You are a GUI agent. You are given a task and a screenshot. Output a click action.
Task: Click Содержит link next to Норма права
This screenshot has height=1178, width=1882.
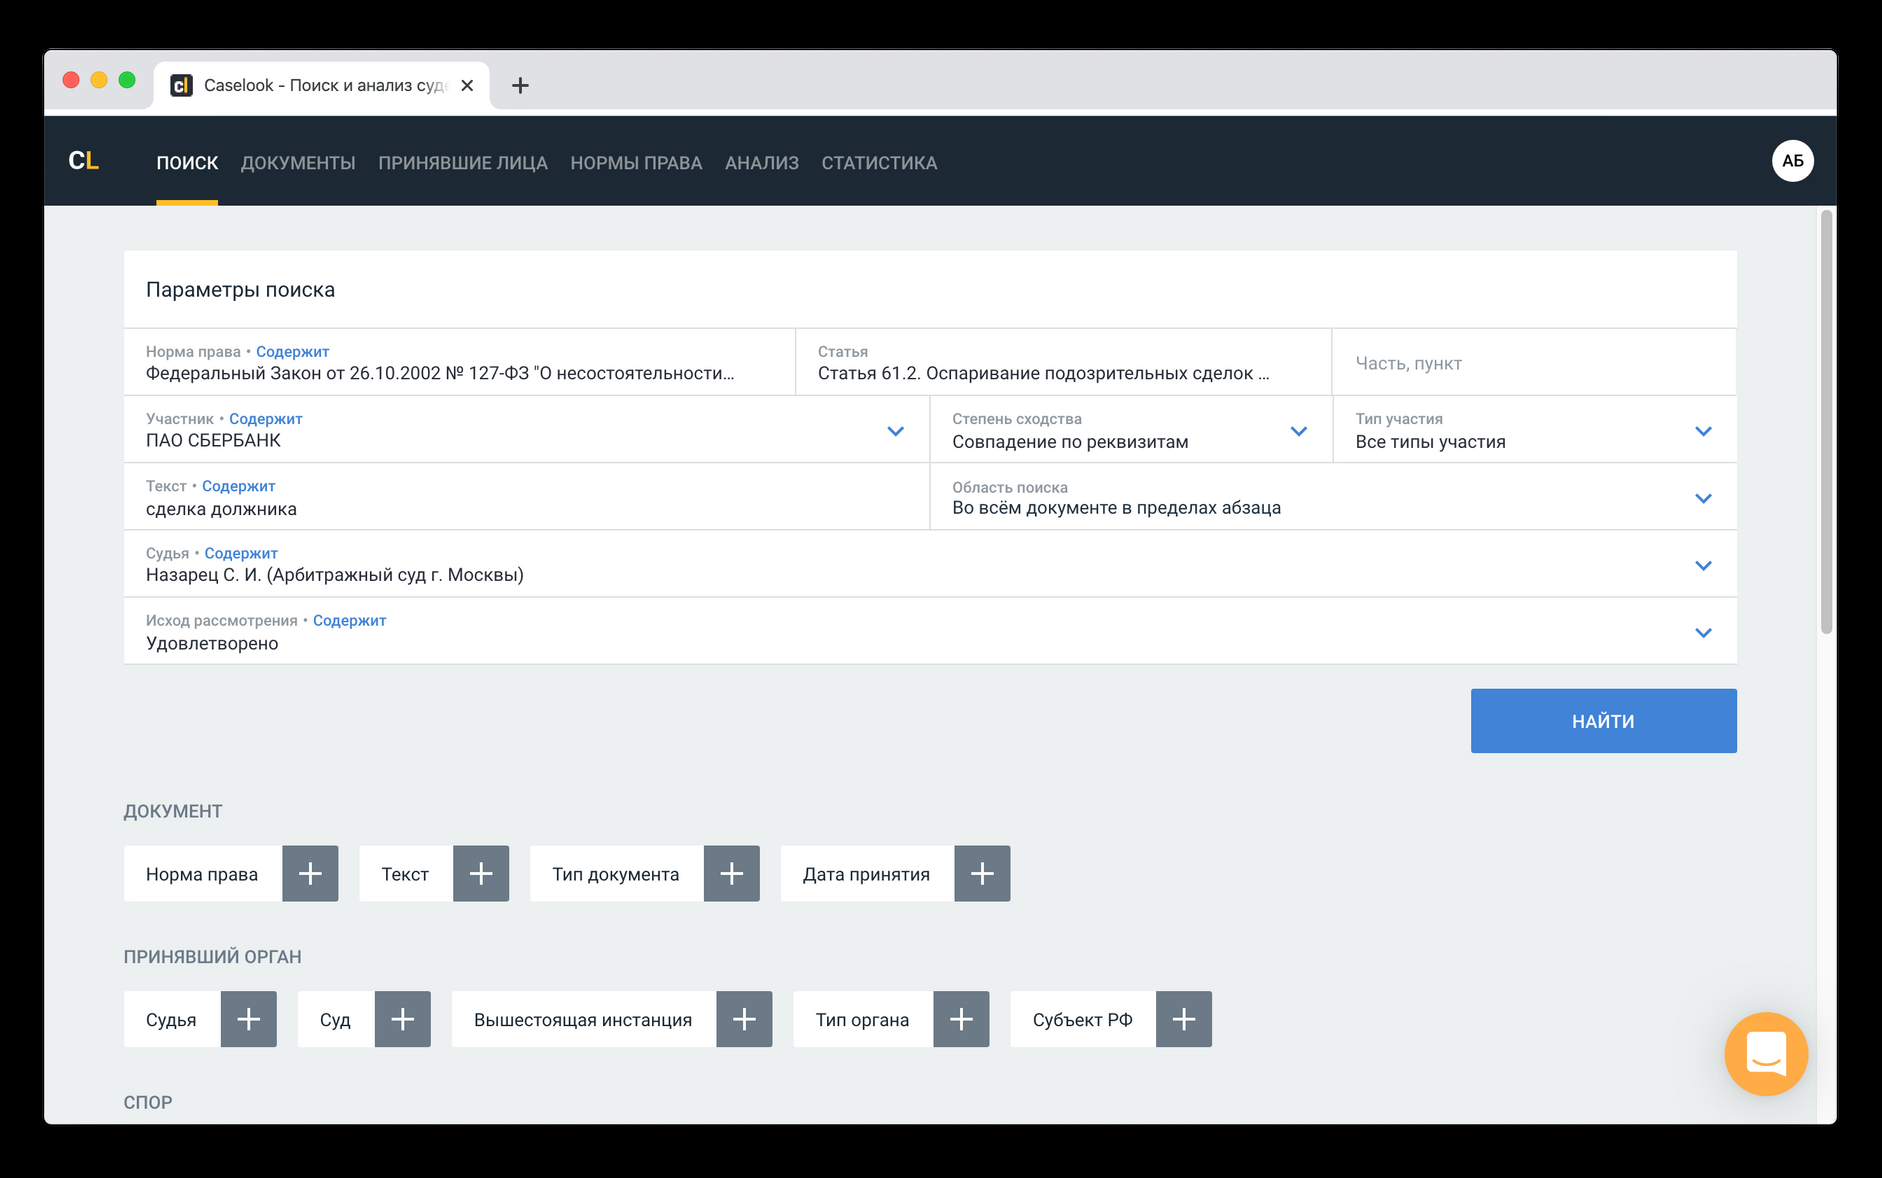point(292,351)
